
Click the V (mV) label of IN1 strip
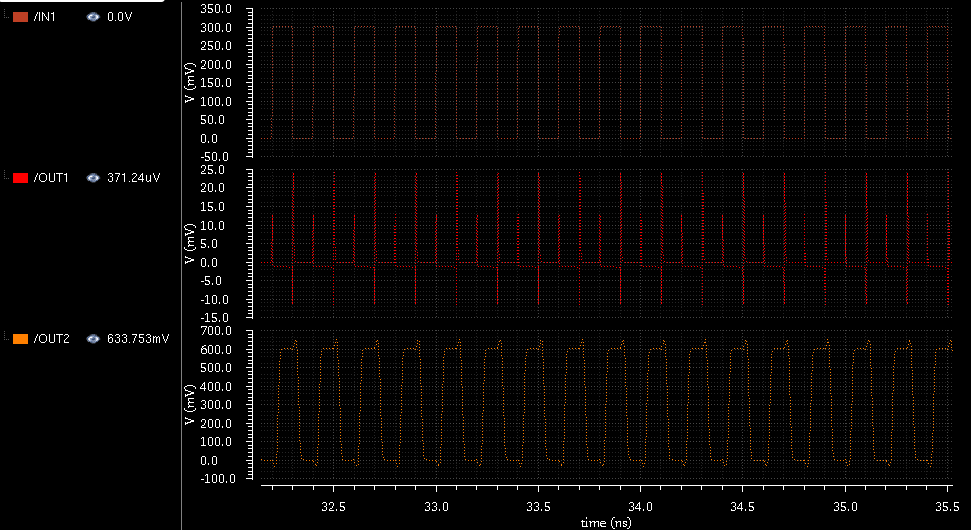(x=191, y=83)
